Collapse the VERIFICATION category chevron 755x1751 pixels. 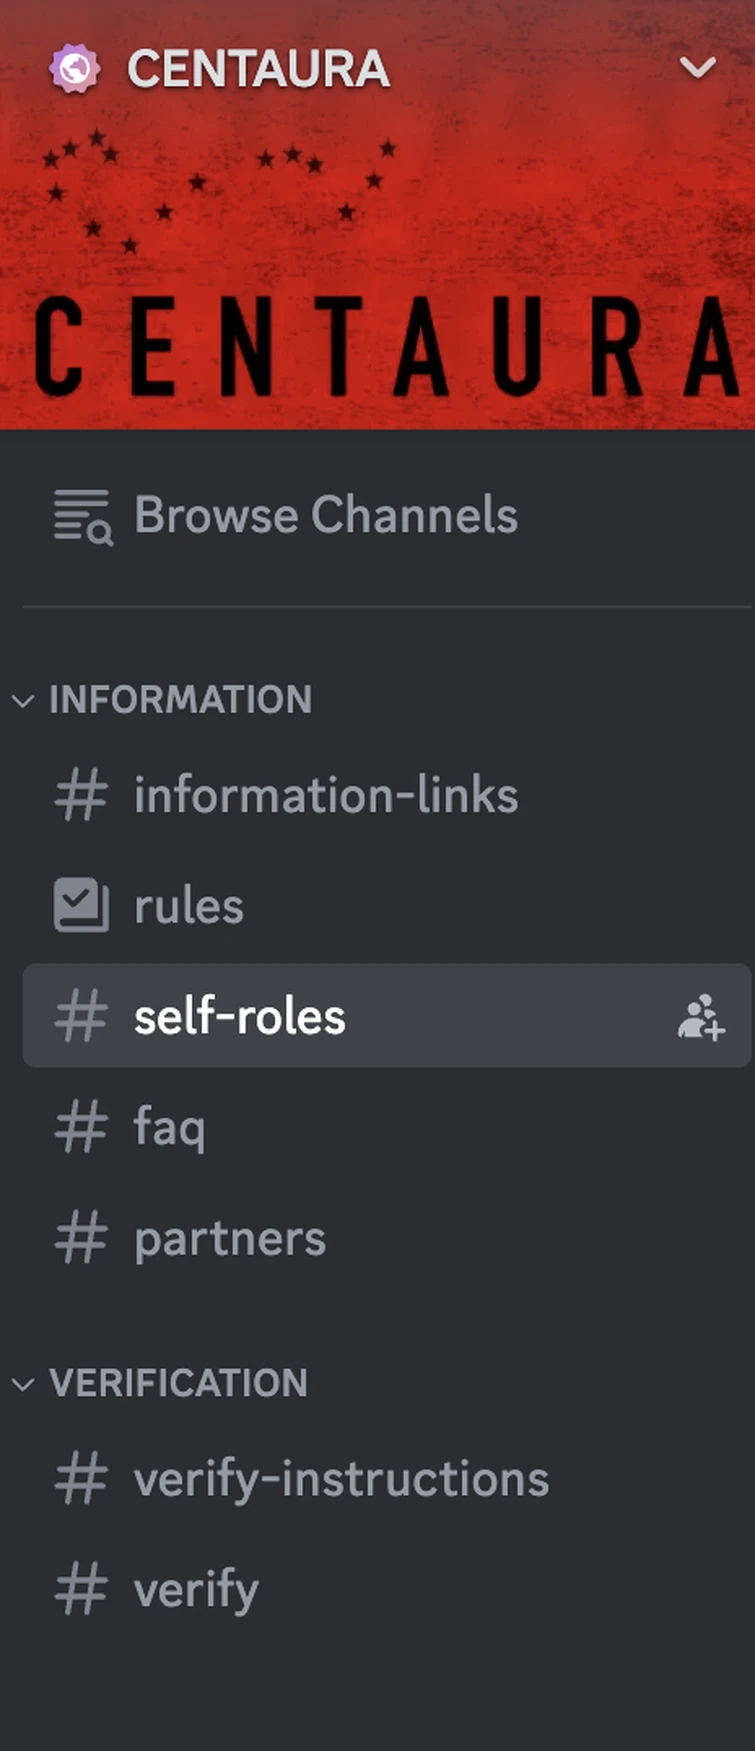[23, 1384]
